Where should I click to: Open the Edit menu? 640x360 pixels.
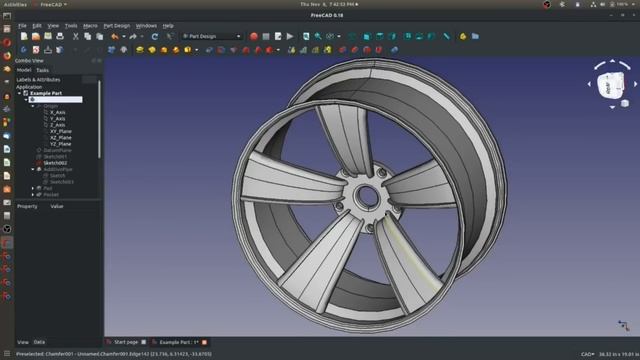click(37, 26)
